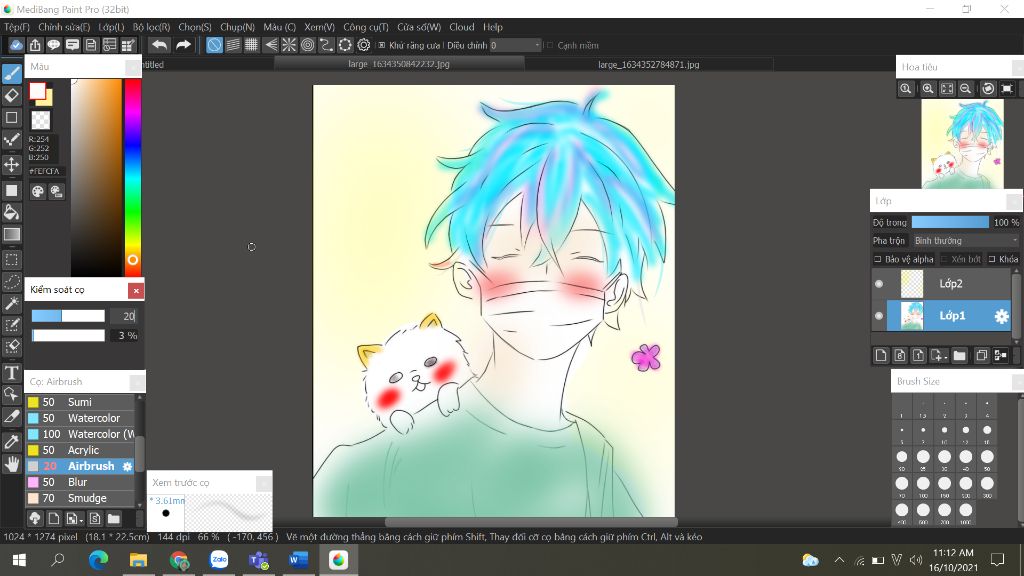Open the Pha trộn blend mode dropdown
Screen dimensions: 1024x576
(966, 241)
